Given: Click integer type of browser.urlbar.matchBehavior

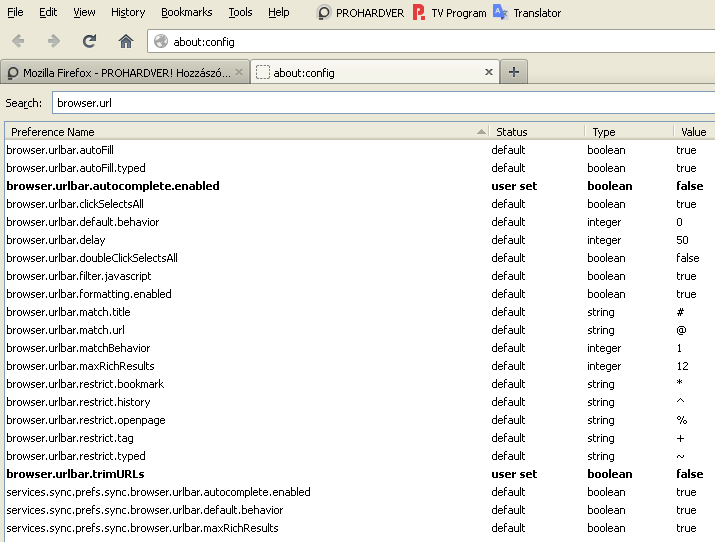Looking at the screenshot, I should [604, 348].
